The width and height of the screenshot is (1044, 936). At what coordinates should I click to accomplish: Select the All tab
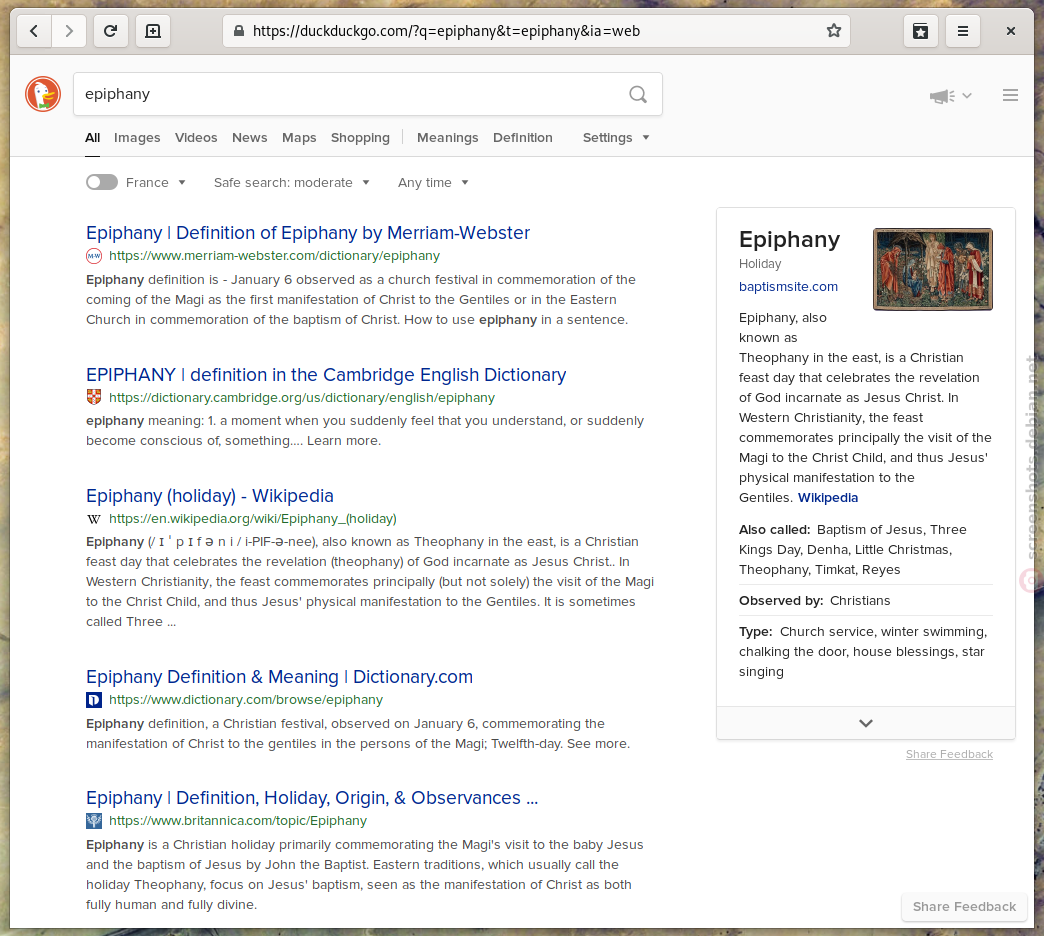(93, 138)
